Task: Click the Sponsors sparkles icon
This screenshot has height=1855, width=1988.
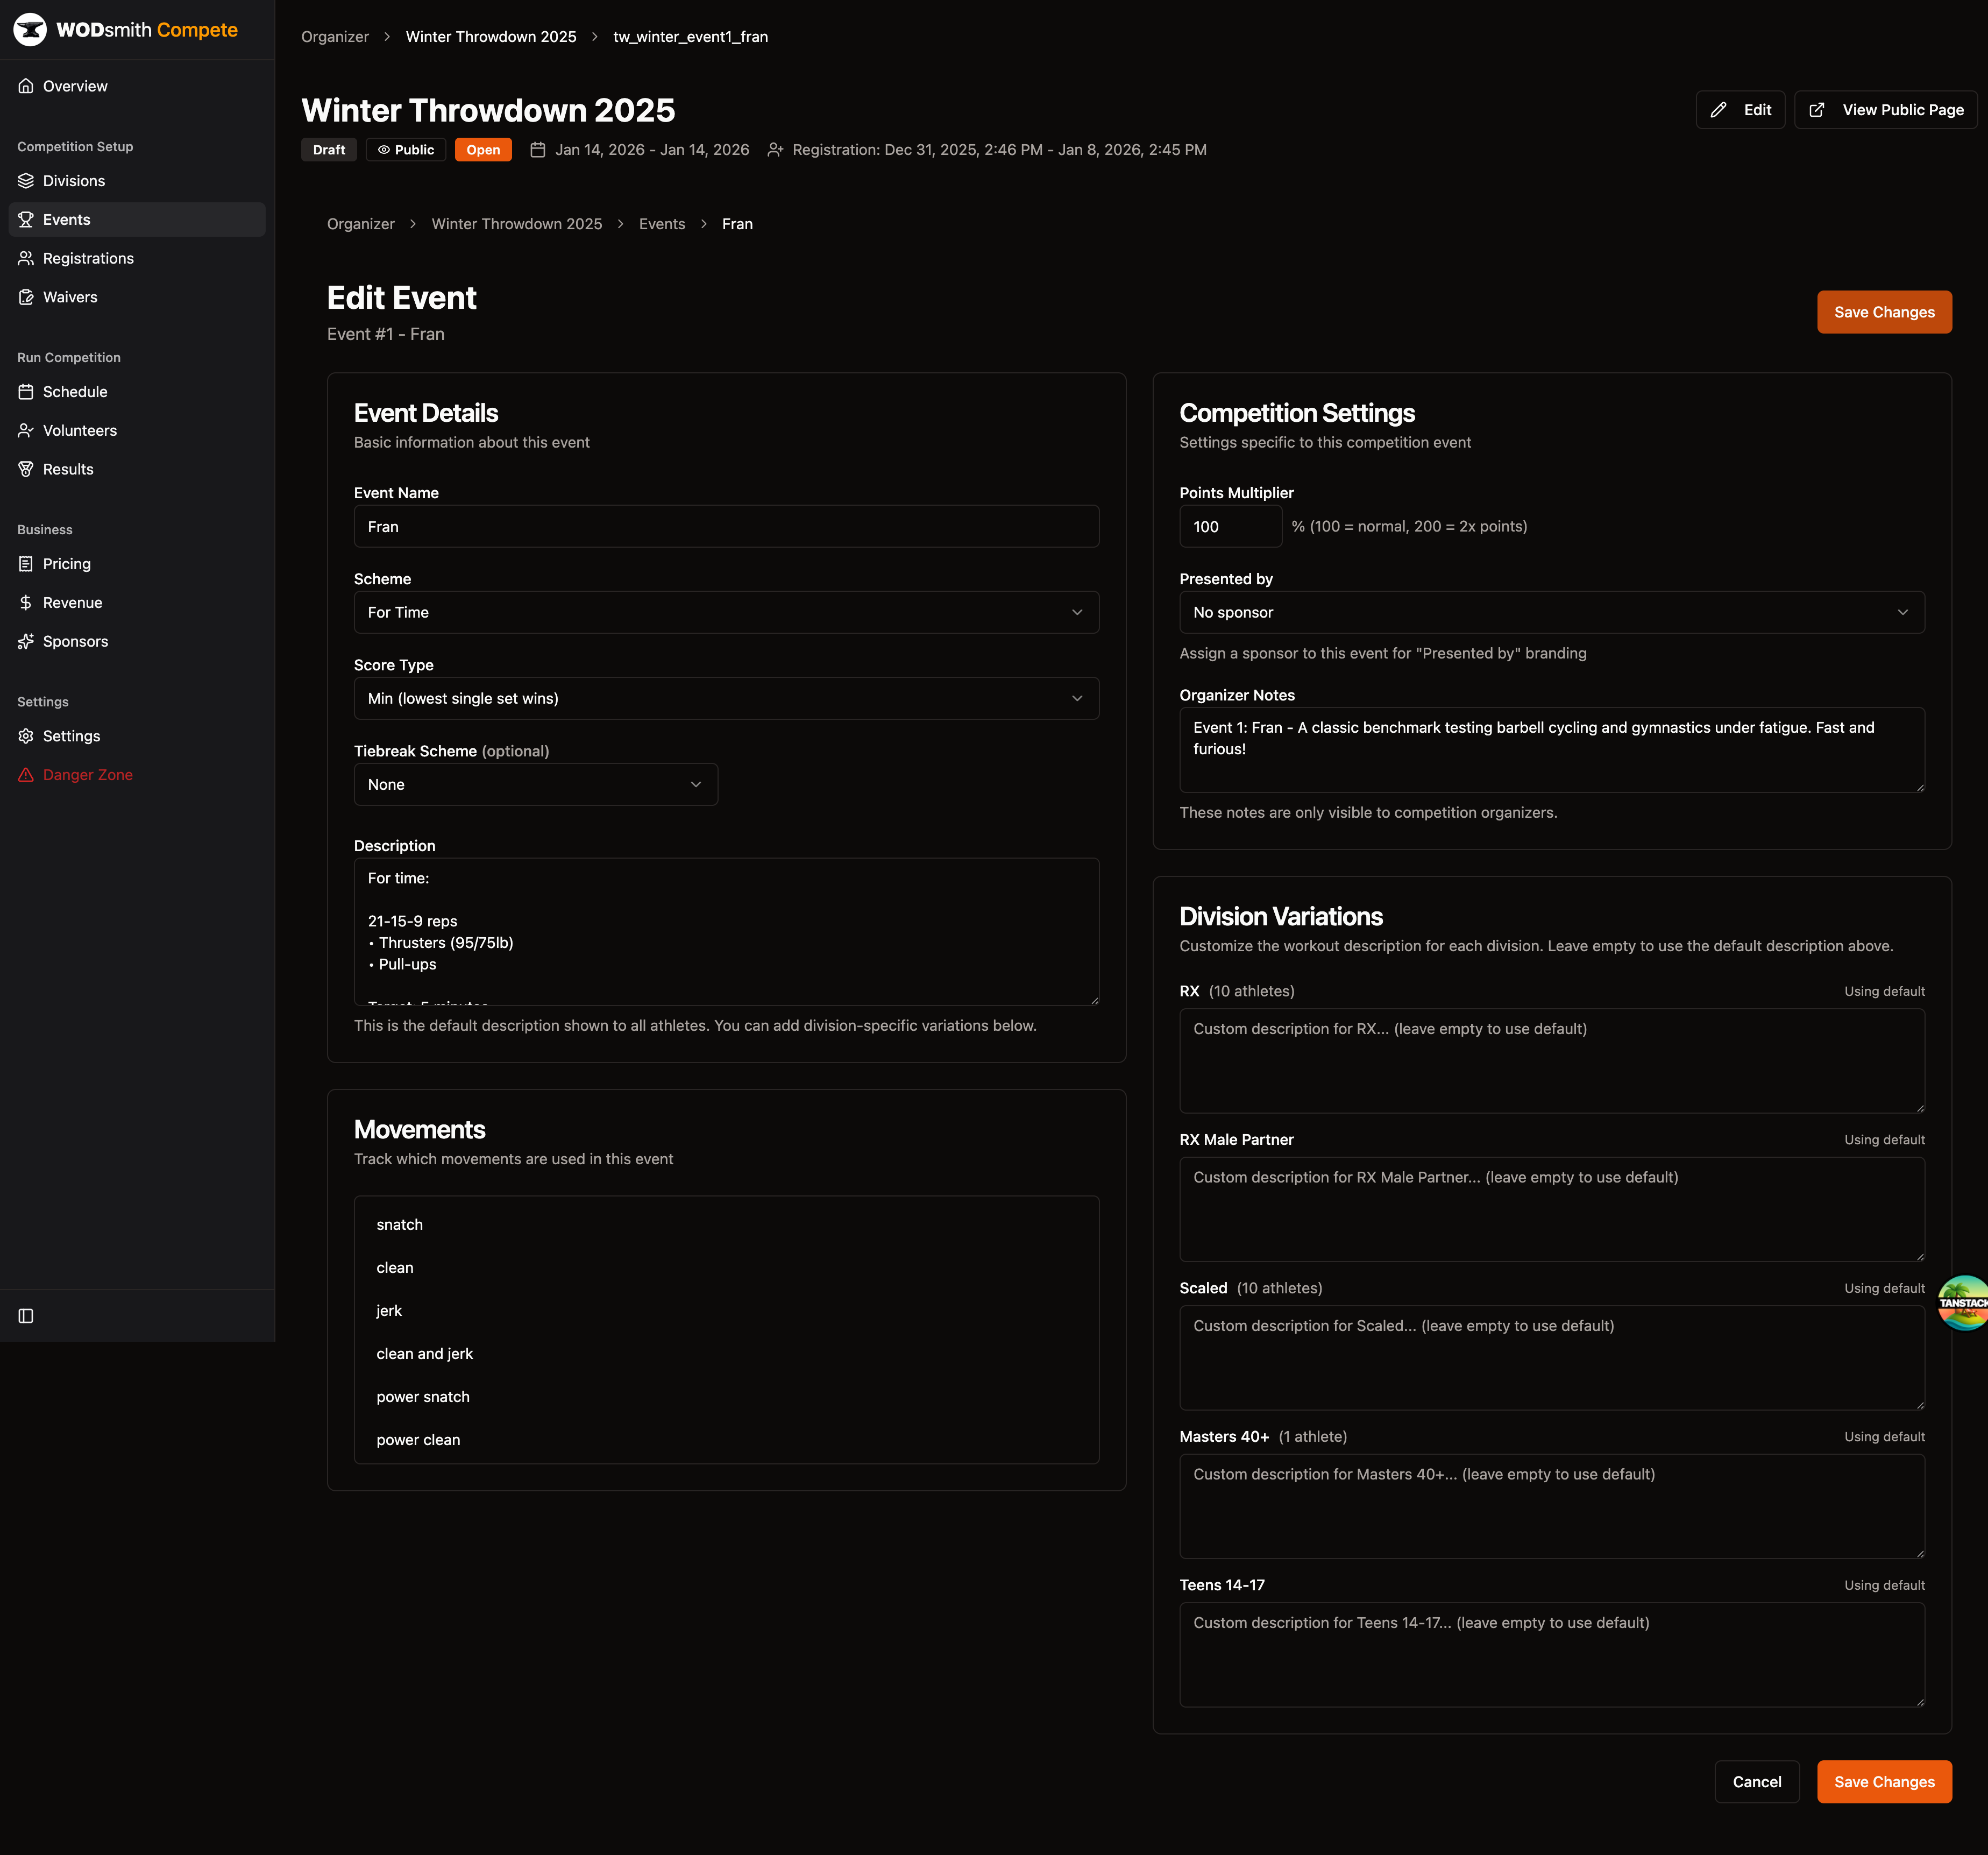Action: pos(26,641)
